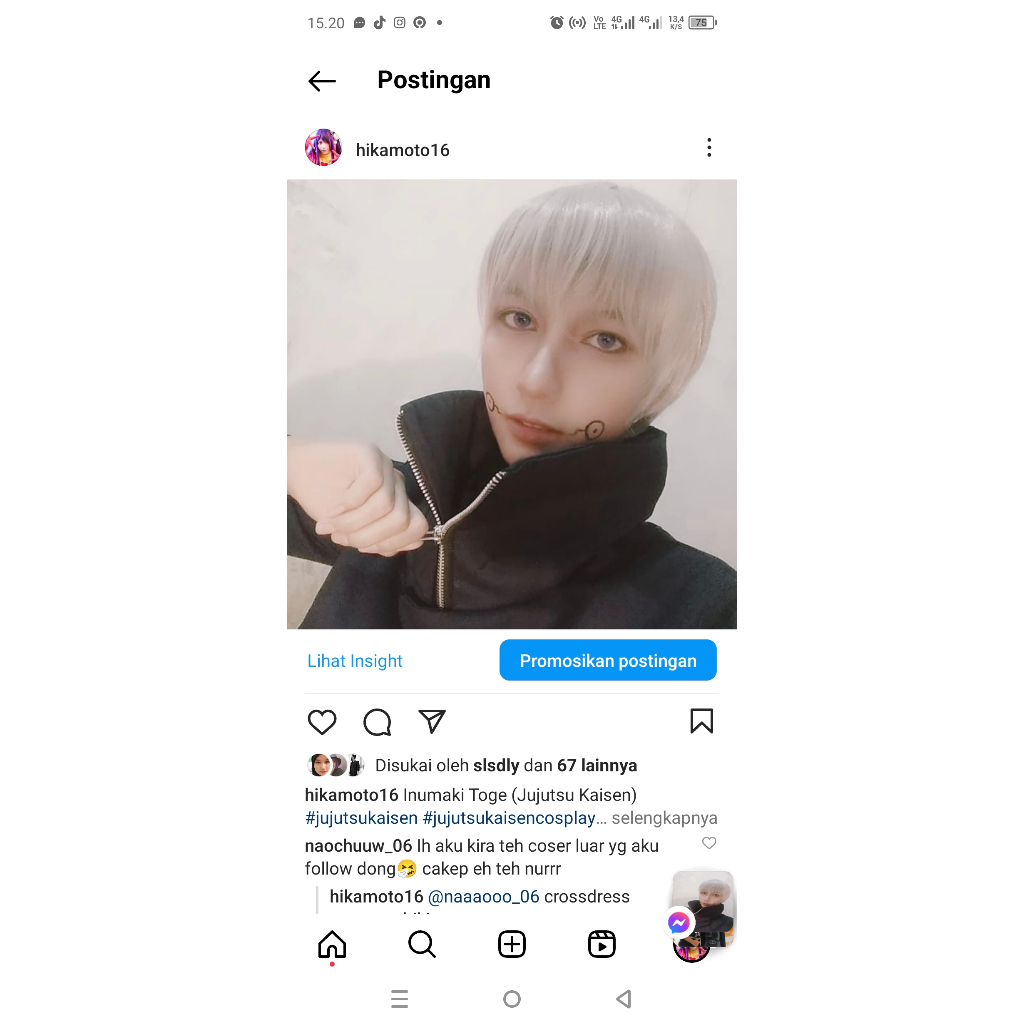Tap the Android back triangle button

624,999
